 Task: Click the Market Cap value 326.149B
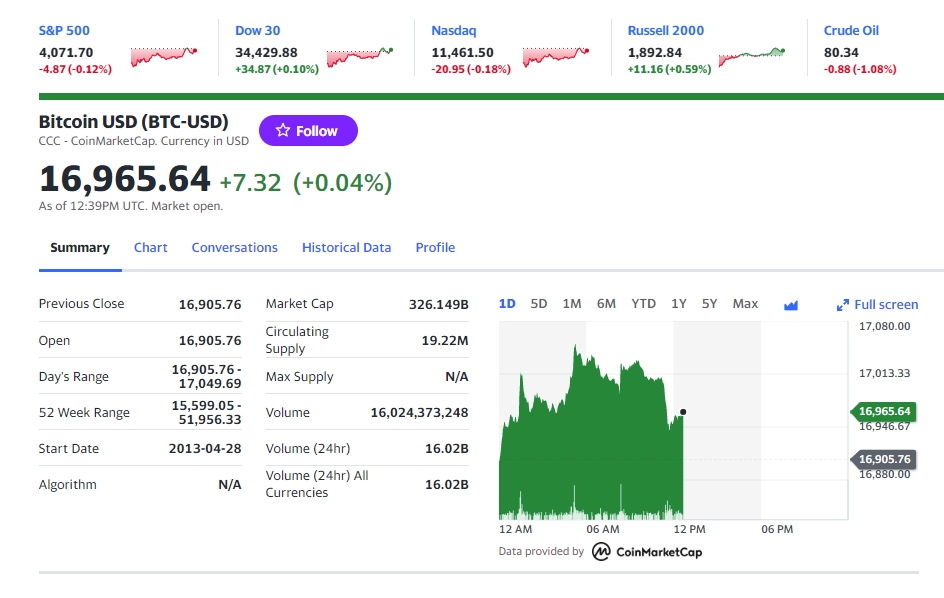coord(438,304)
